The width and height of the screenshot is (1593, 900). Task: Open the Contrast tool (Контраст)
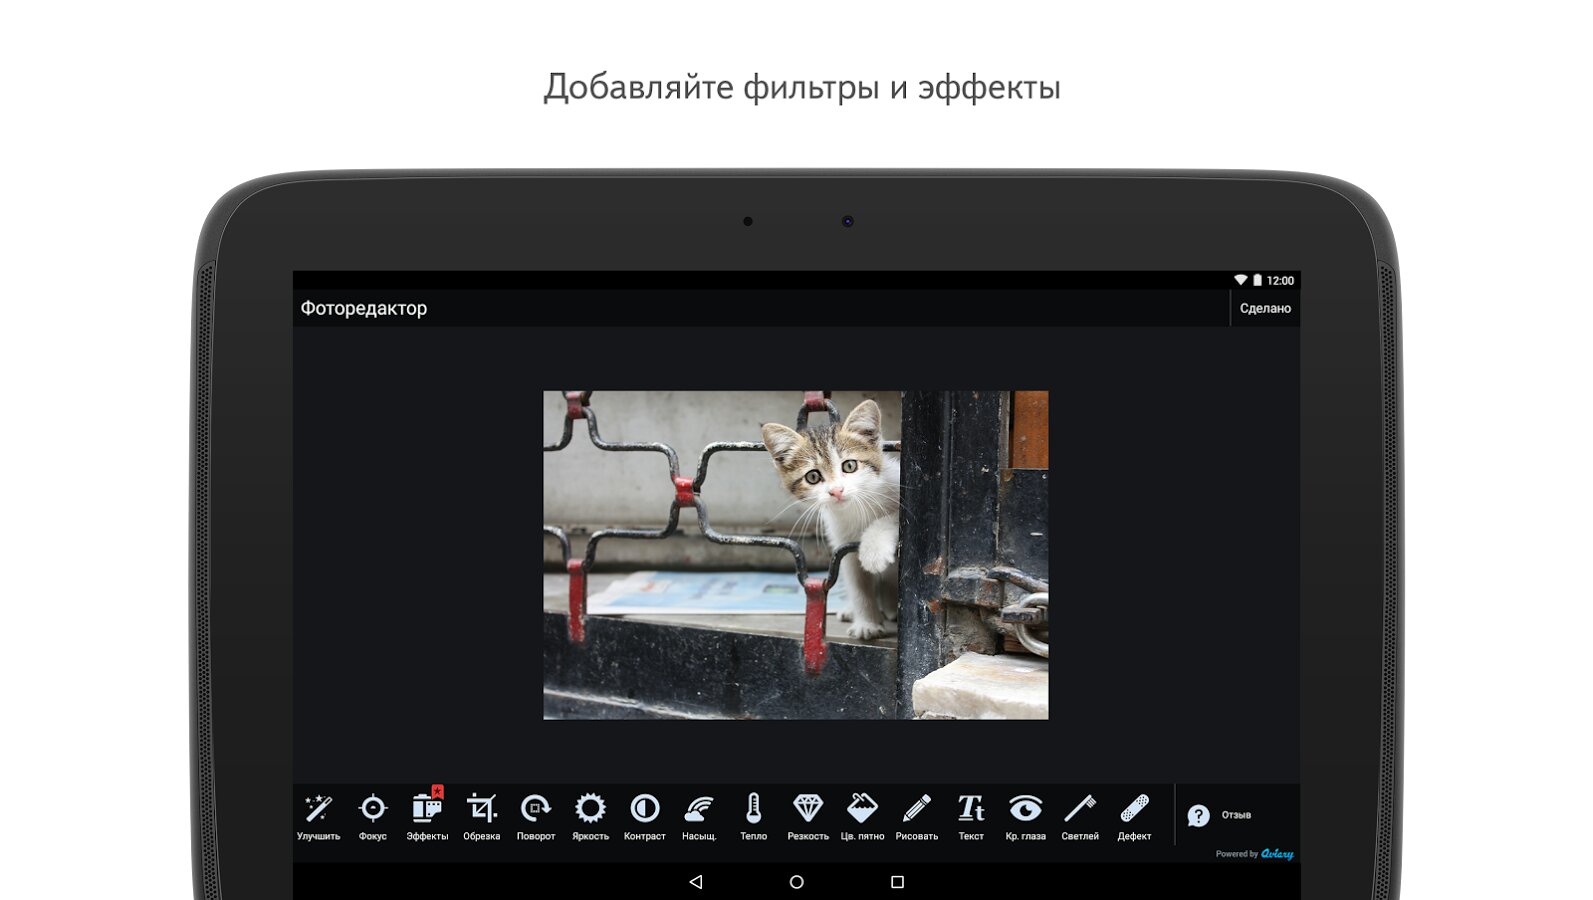tap(644, 815)
